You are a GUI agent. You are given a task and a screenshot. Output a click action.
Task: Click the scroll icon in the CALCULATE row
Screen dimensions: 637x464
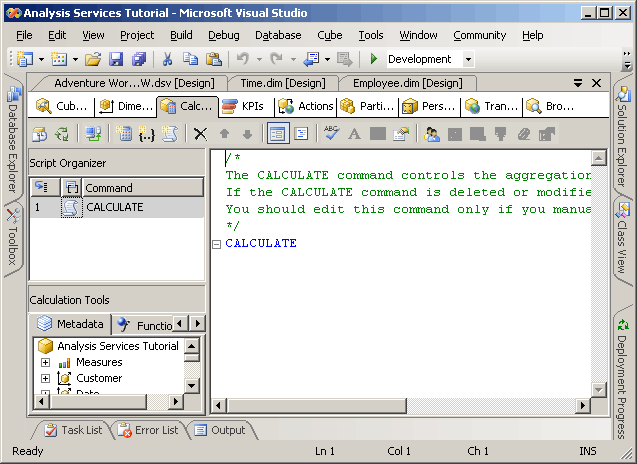click(71, 208)
